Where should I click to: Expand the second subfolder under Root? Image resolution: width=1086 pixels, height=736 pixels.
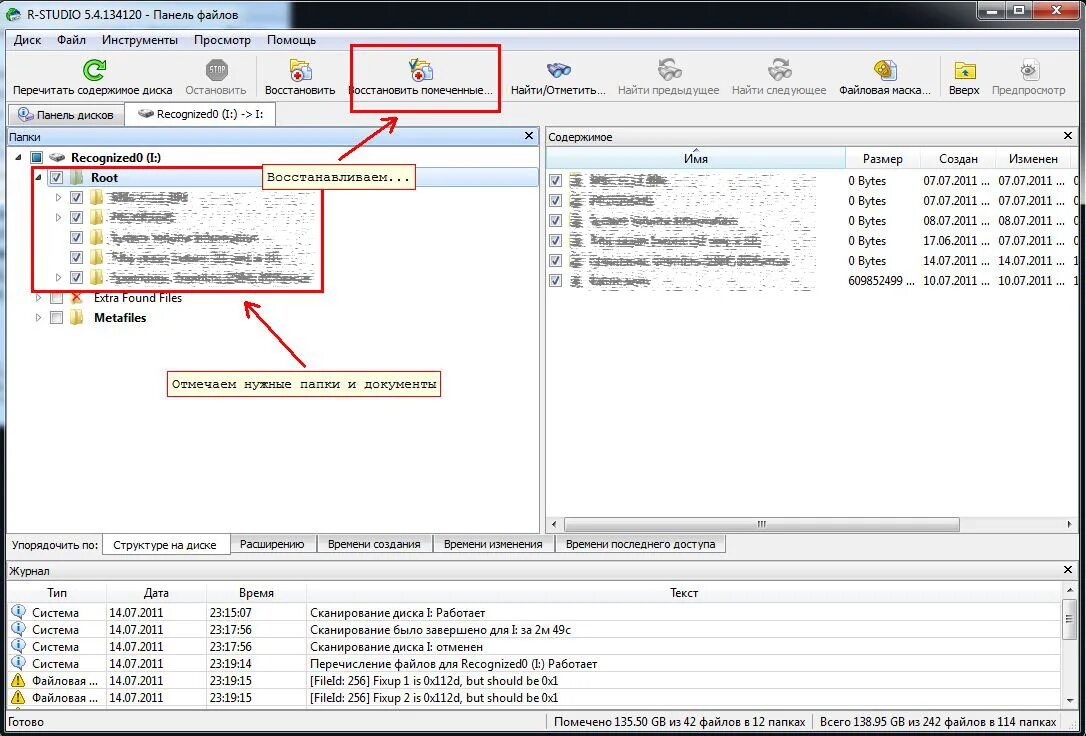58,217
